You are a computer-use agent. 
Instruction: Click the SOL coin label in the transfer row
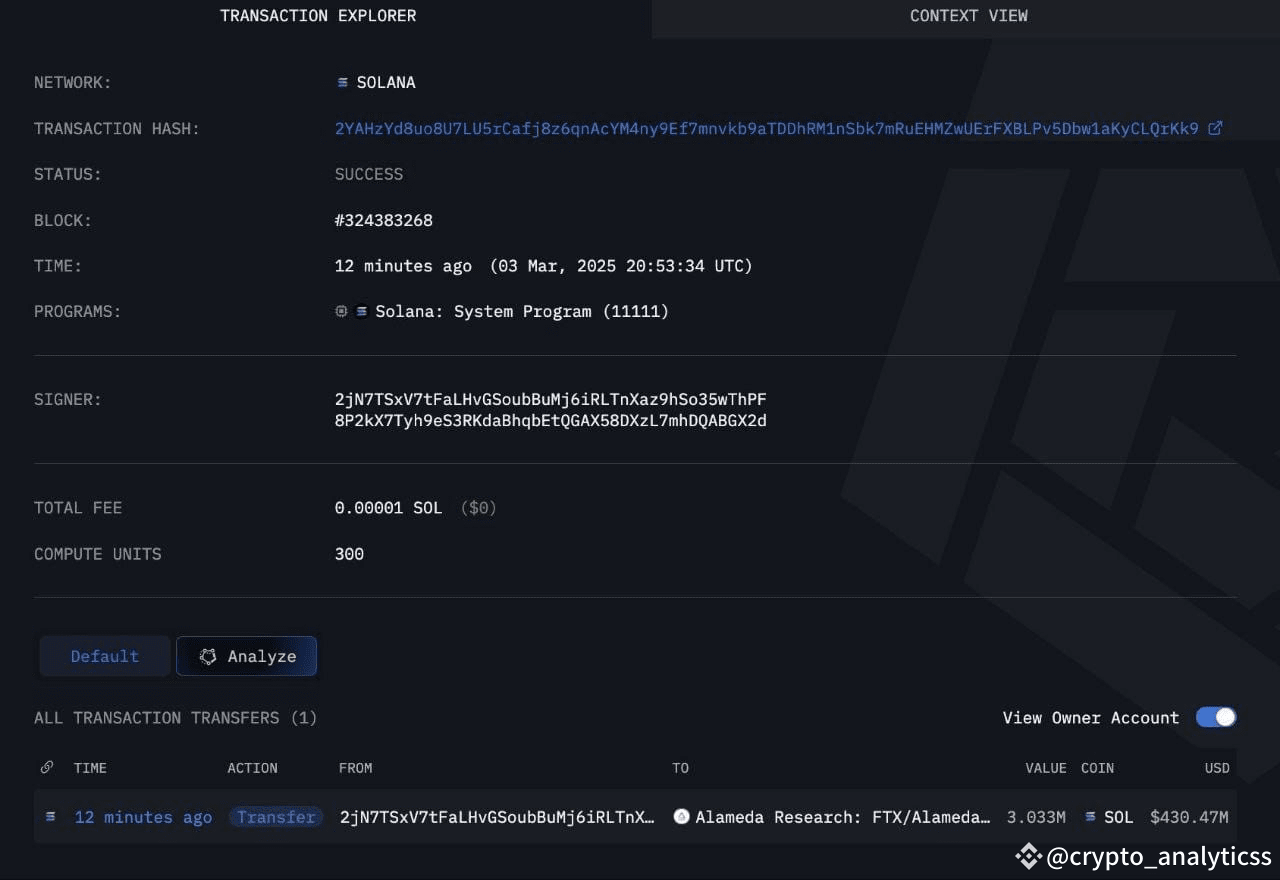[x=1119, y=817]
